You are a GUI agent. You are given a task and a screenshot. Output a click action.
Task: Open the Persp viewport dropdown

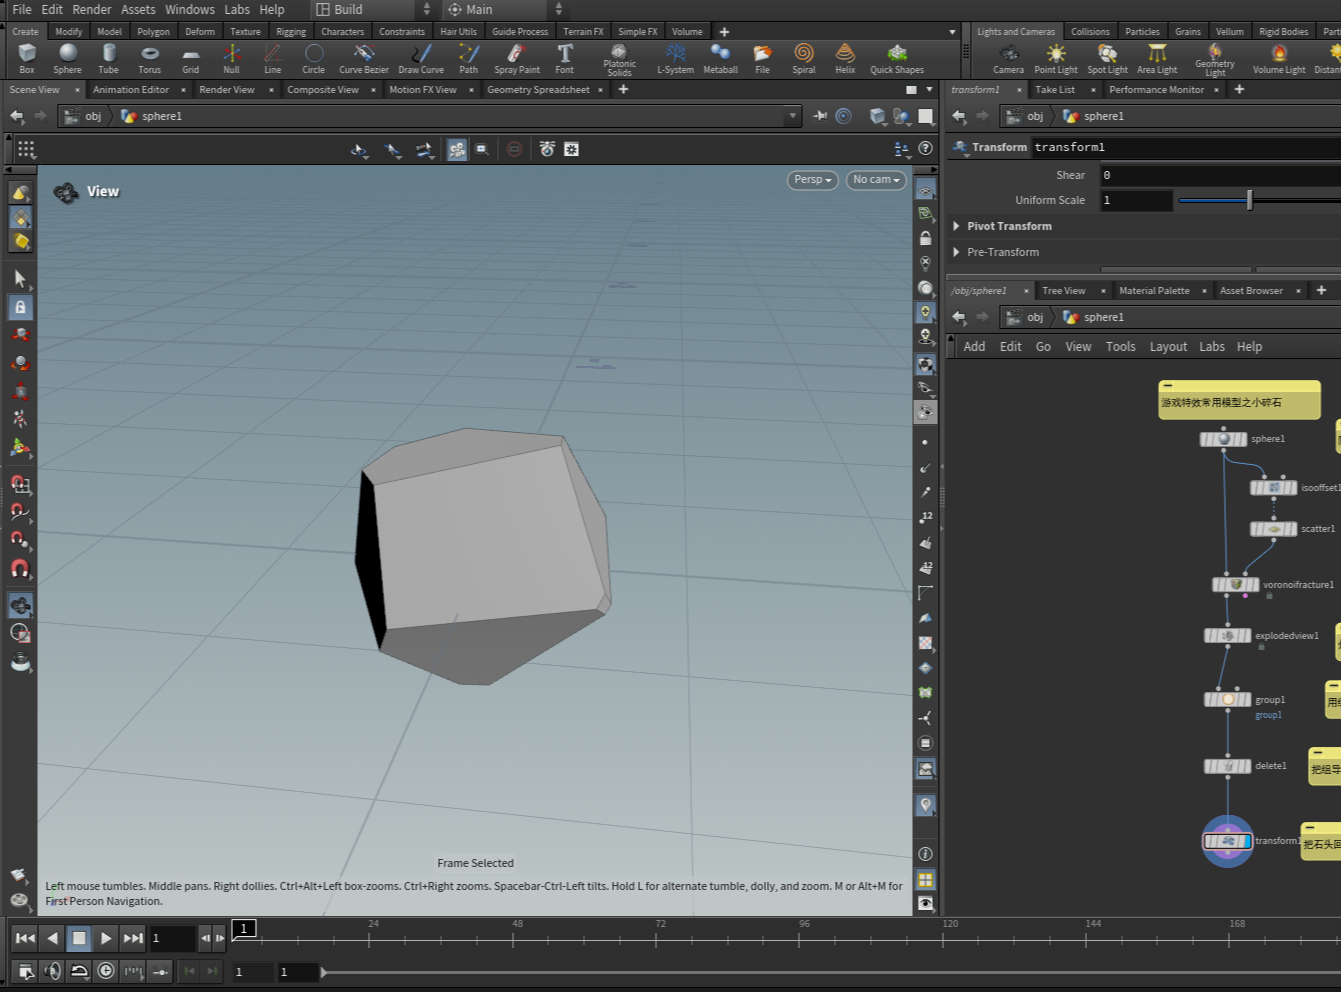pos(812,180)
